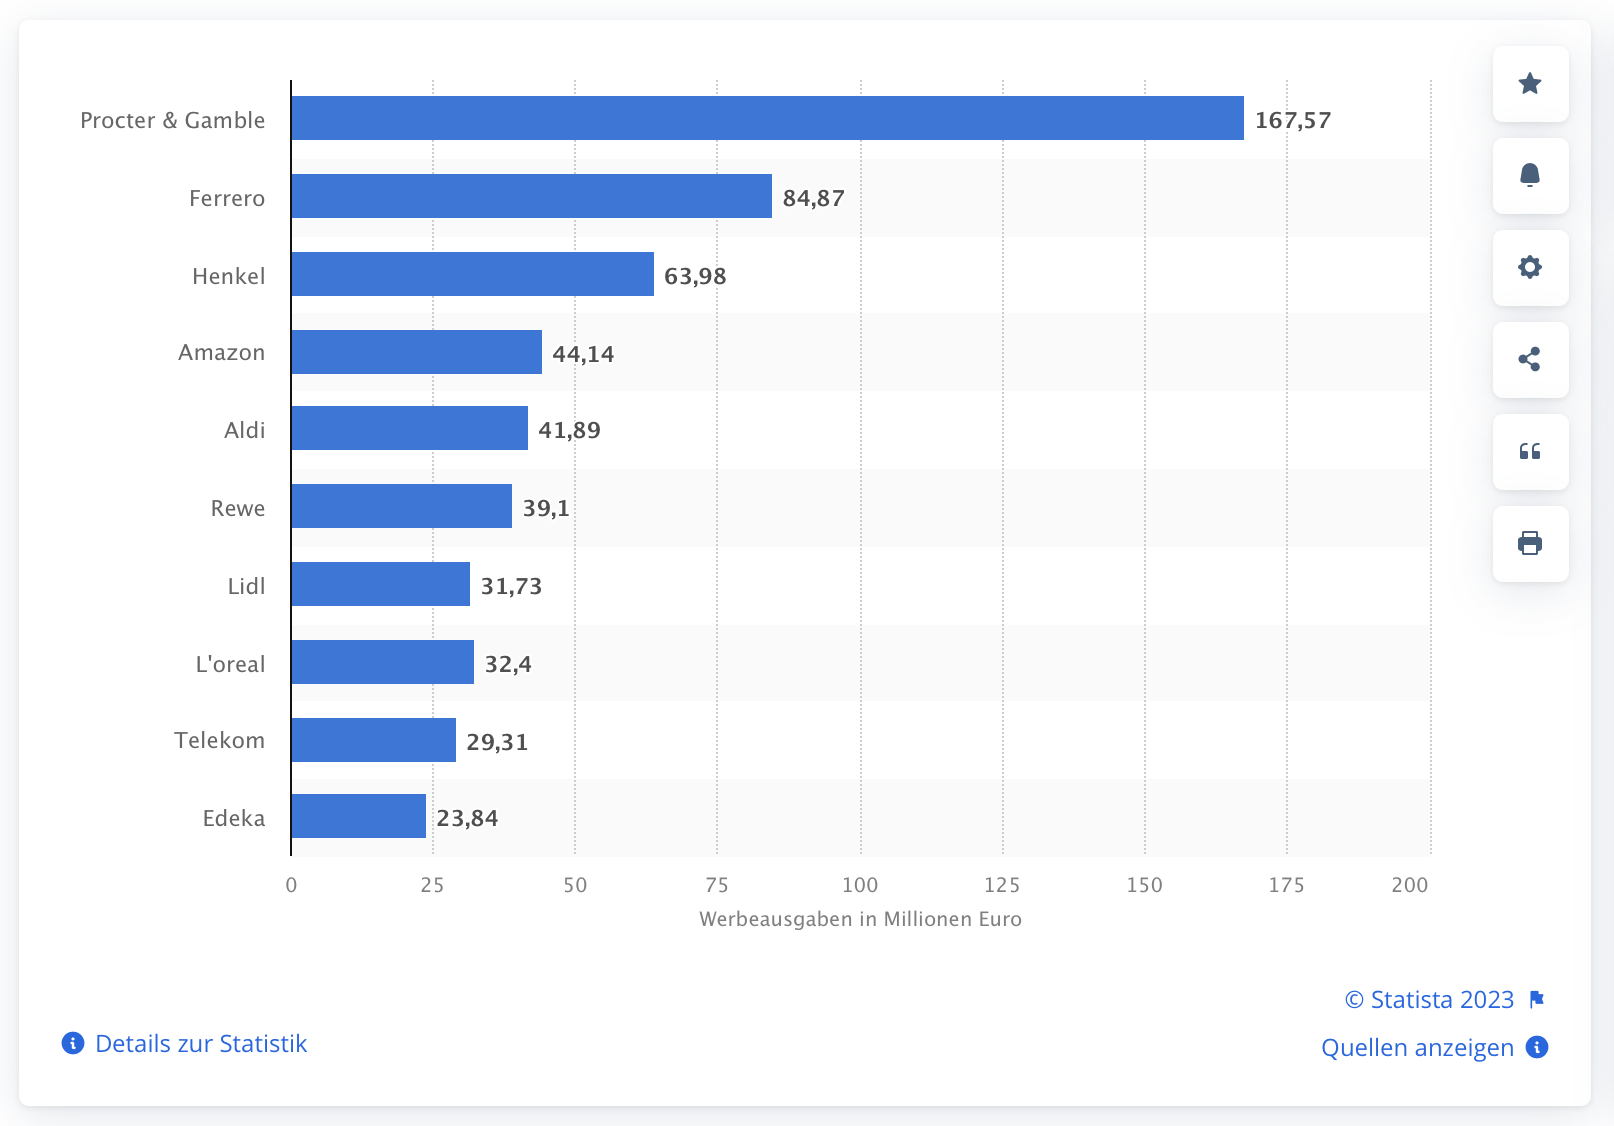Click the Telekom axis label
The width and height of the screenshot is (1614, 1126).
point(220,740)
